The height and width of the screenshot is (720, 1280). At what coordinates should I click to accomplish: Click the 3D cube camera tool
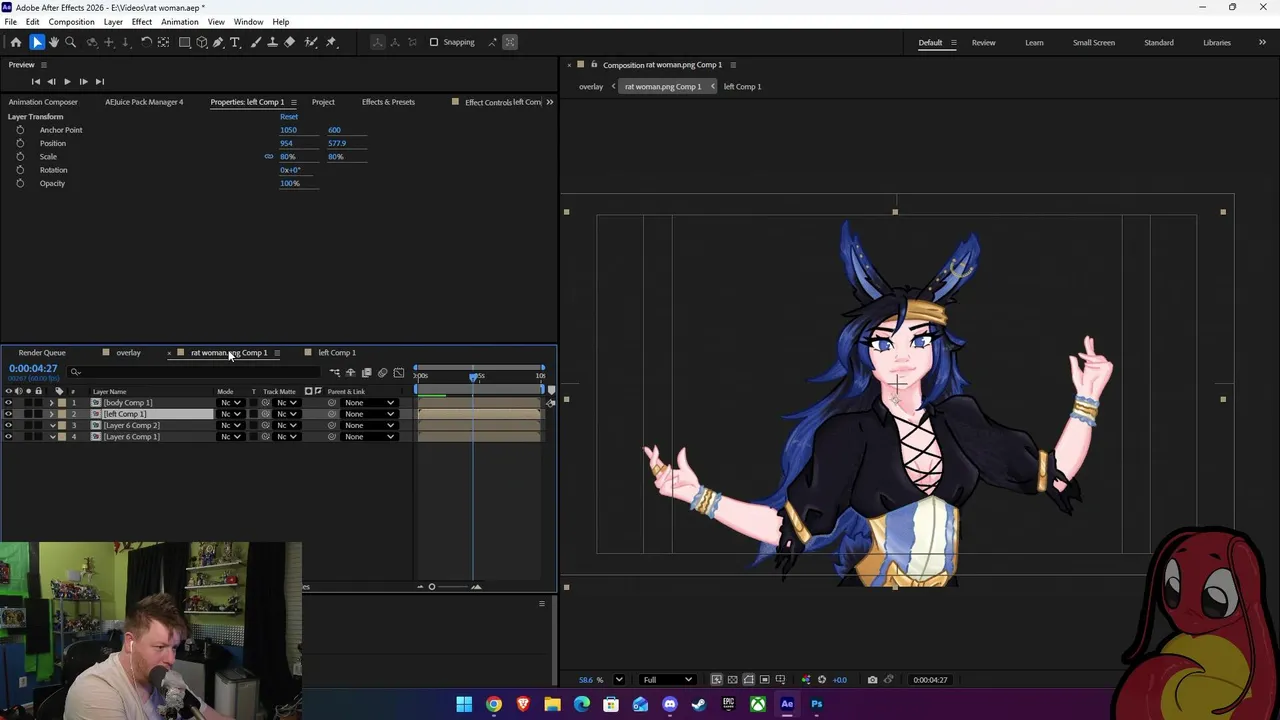[201, 42]
